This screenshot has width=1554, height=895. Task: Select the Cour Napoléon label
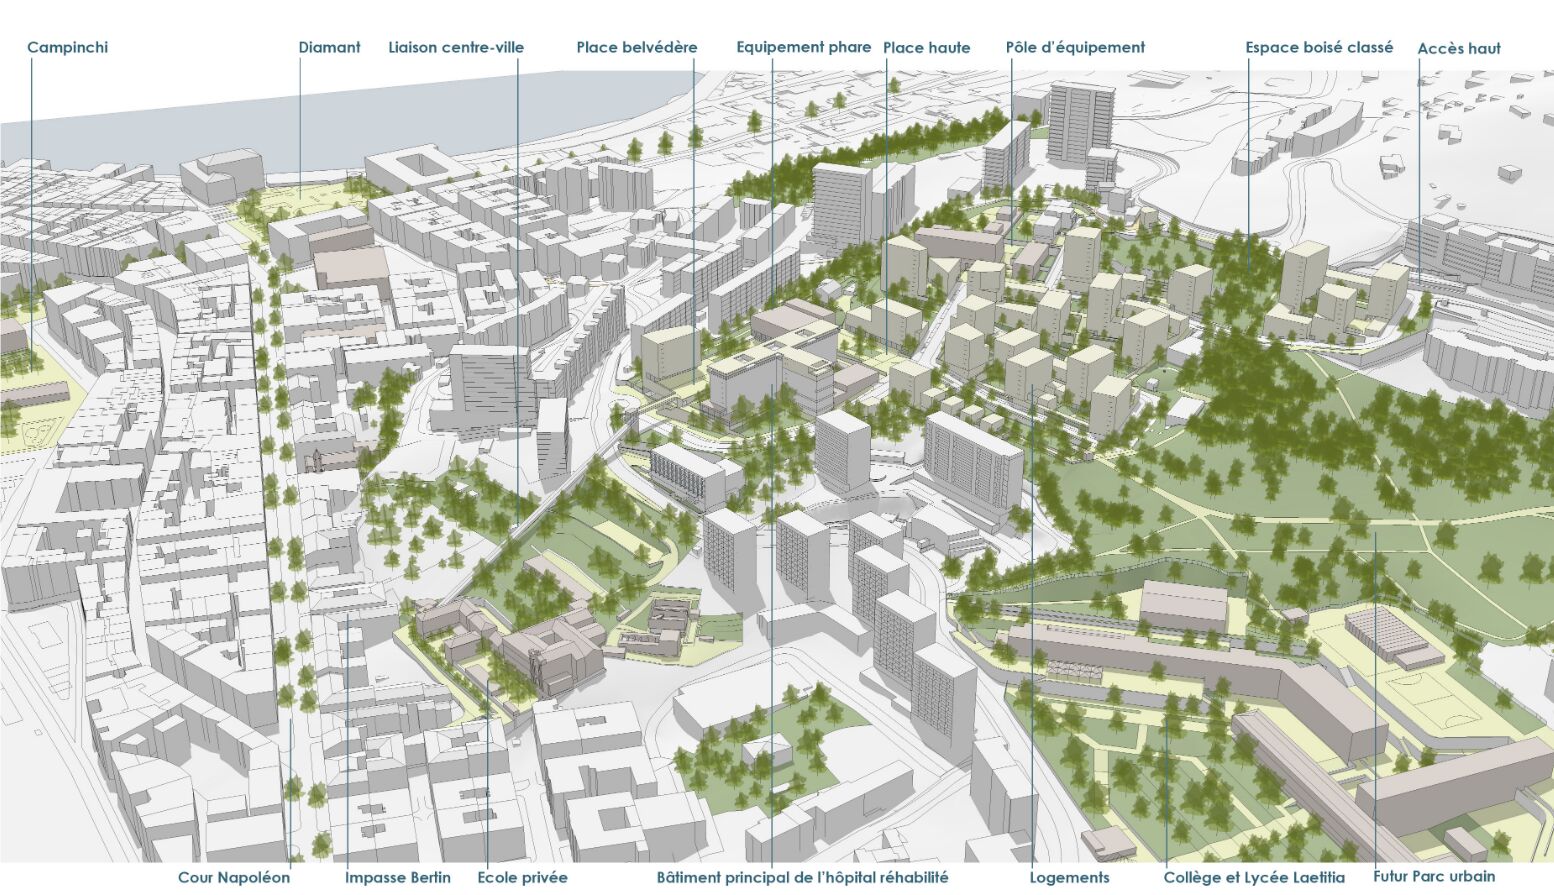pyautogui.click(x=234, y=878)
